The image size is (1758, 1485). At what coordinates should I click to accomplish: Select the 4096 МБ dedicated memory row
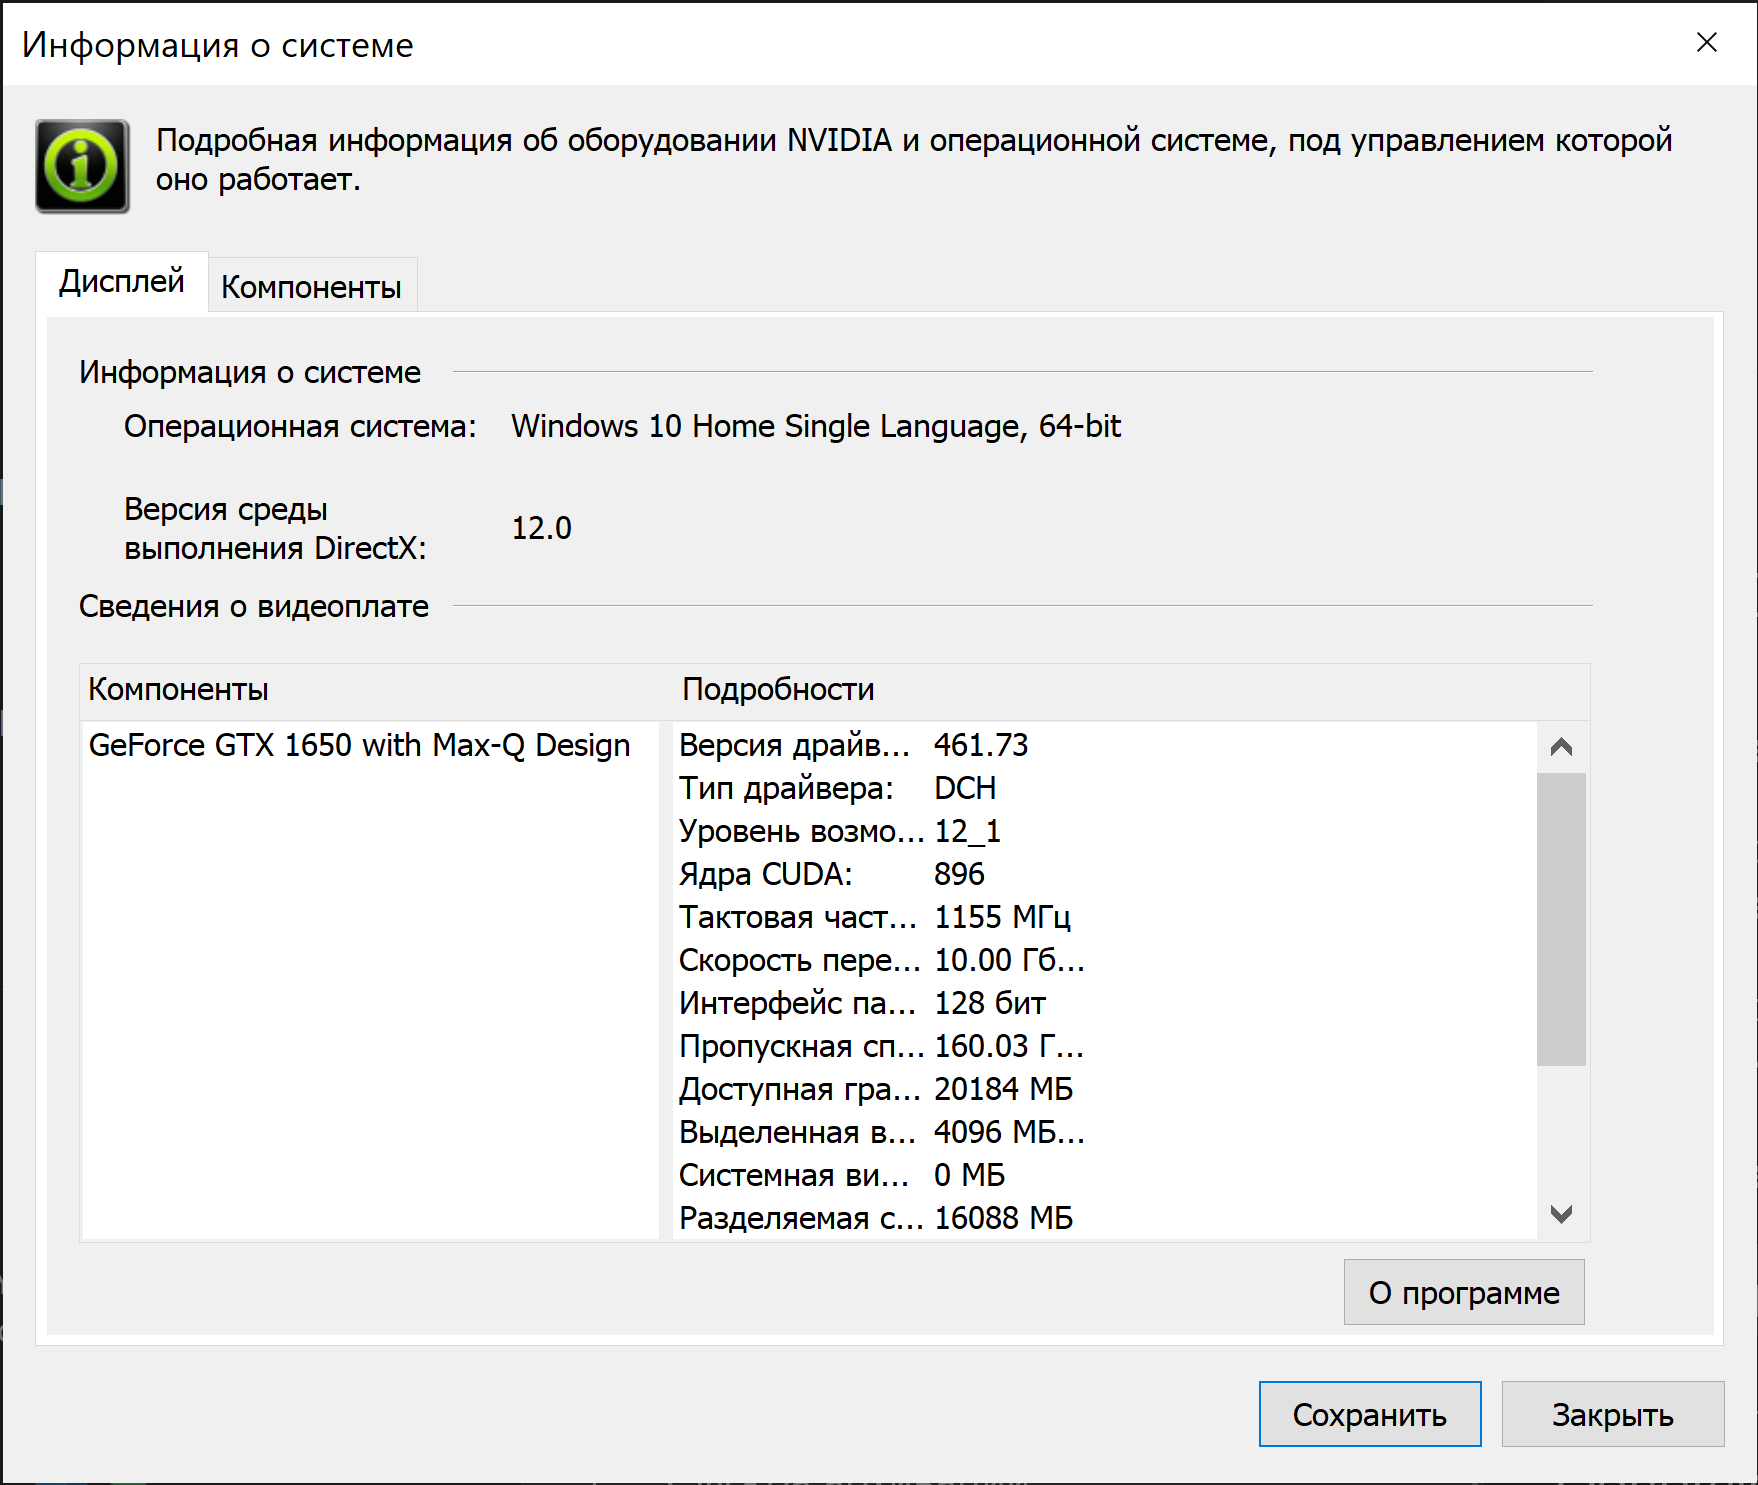(x=1104, y=1132)
